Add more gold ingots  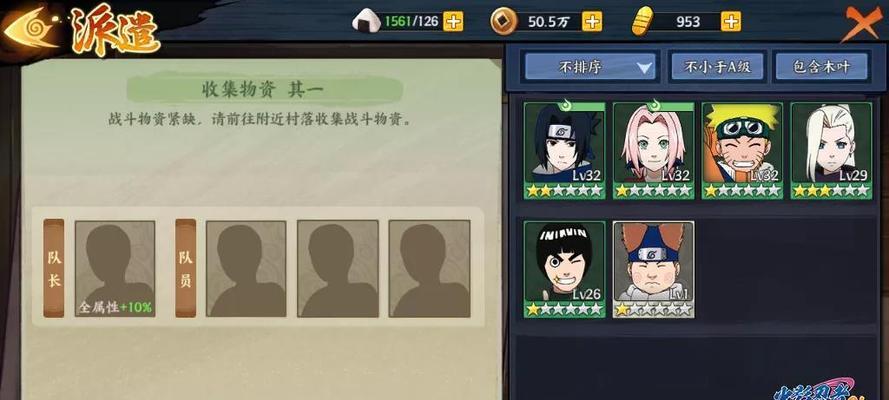[x=731, y=22]
